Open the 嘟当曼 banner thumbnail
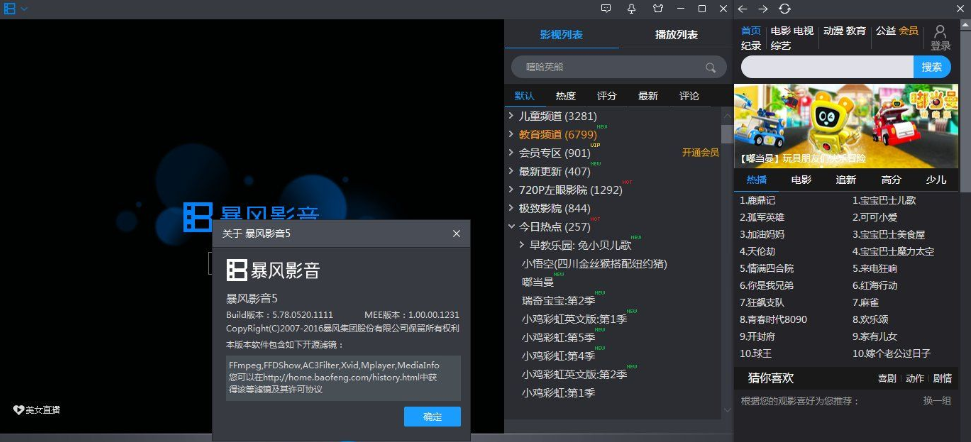This screenshot has height=442, width=971. coord(845,126)
